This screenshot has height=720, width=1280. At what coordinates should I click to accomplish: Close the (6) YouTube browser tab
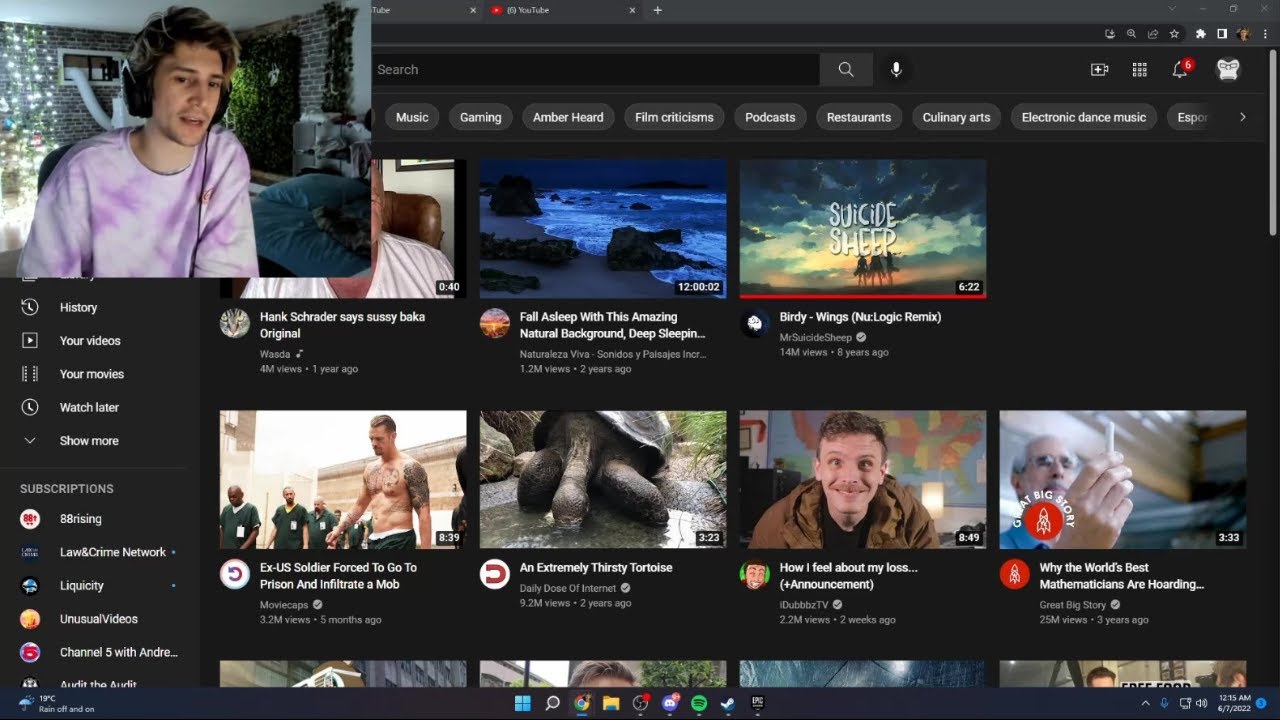coord(632,10)
